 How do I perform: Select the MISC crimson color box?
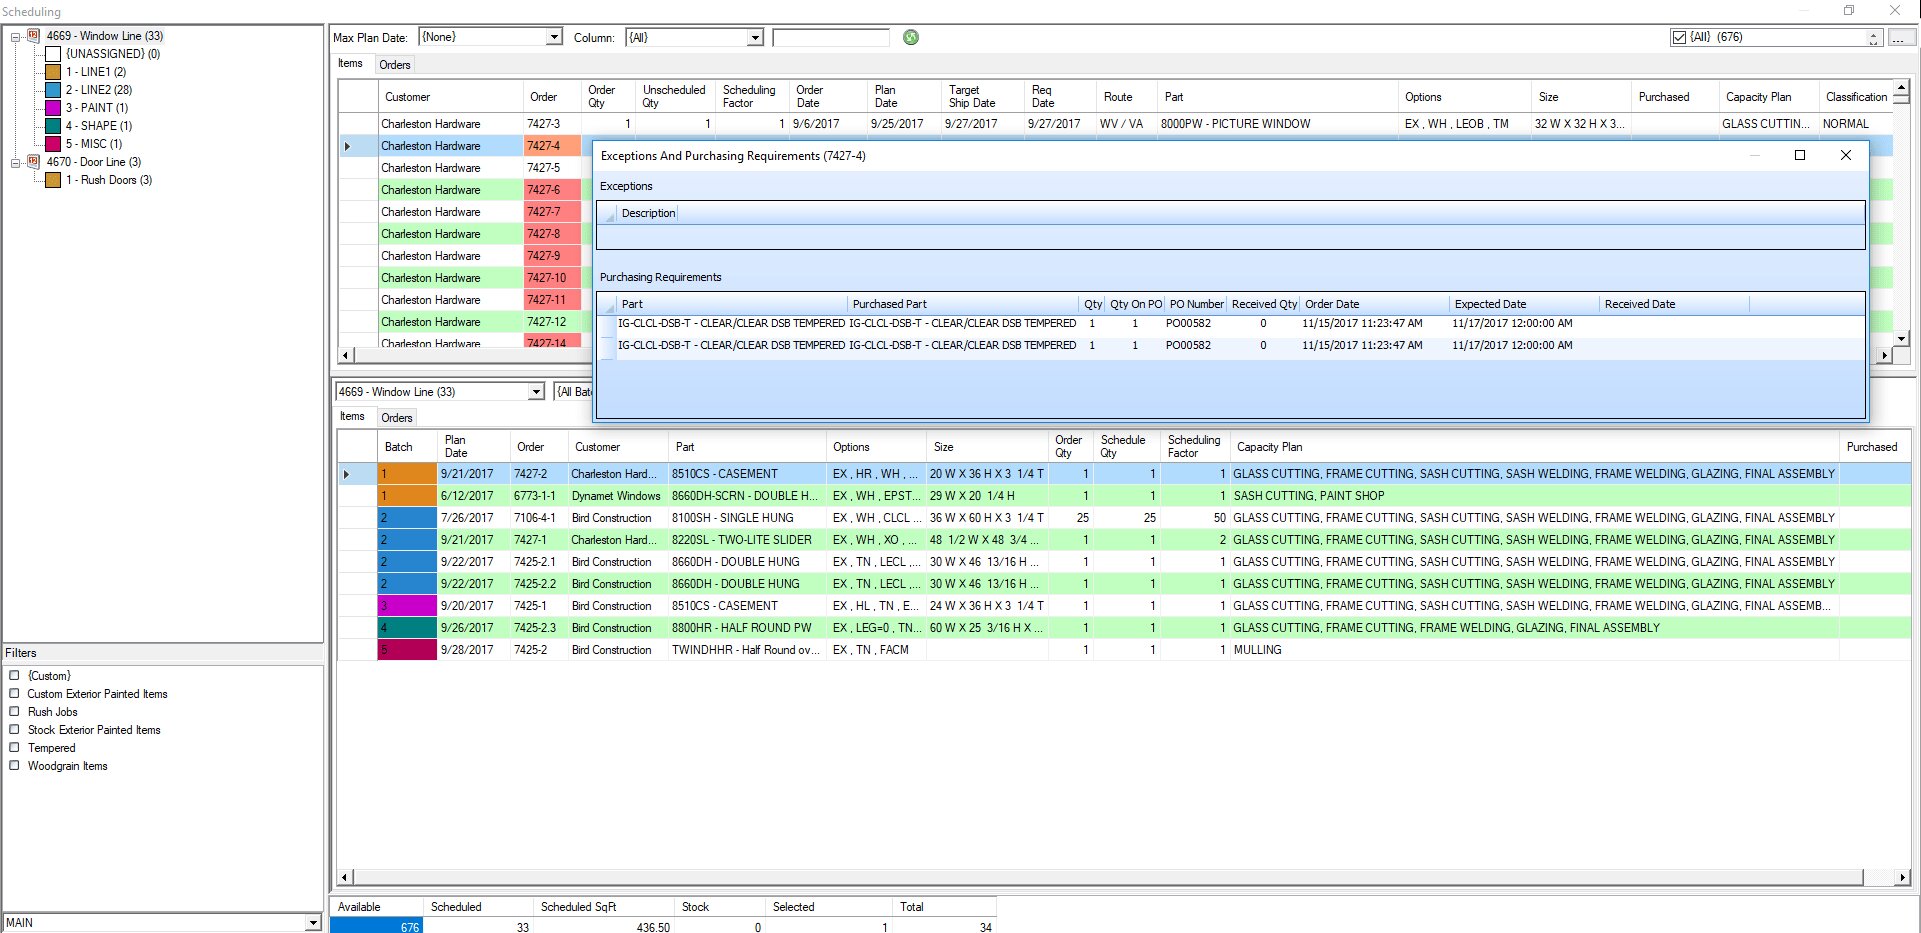pos(53,144)
